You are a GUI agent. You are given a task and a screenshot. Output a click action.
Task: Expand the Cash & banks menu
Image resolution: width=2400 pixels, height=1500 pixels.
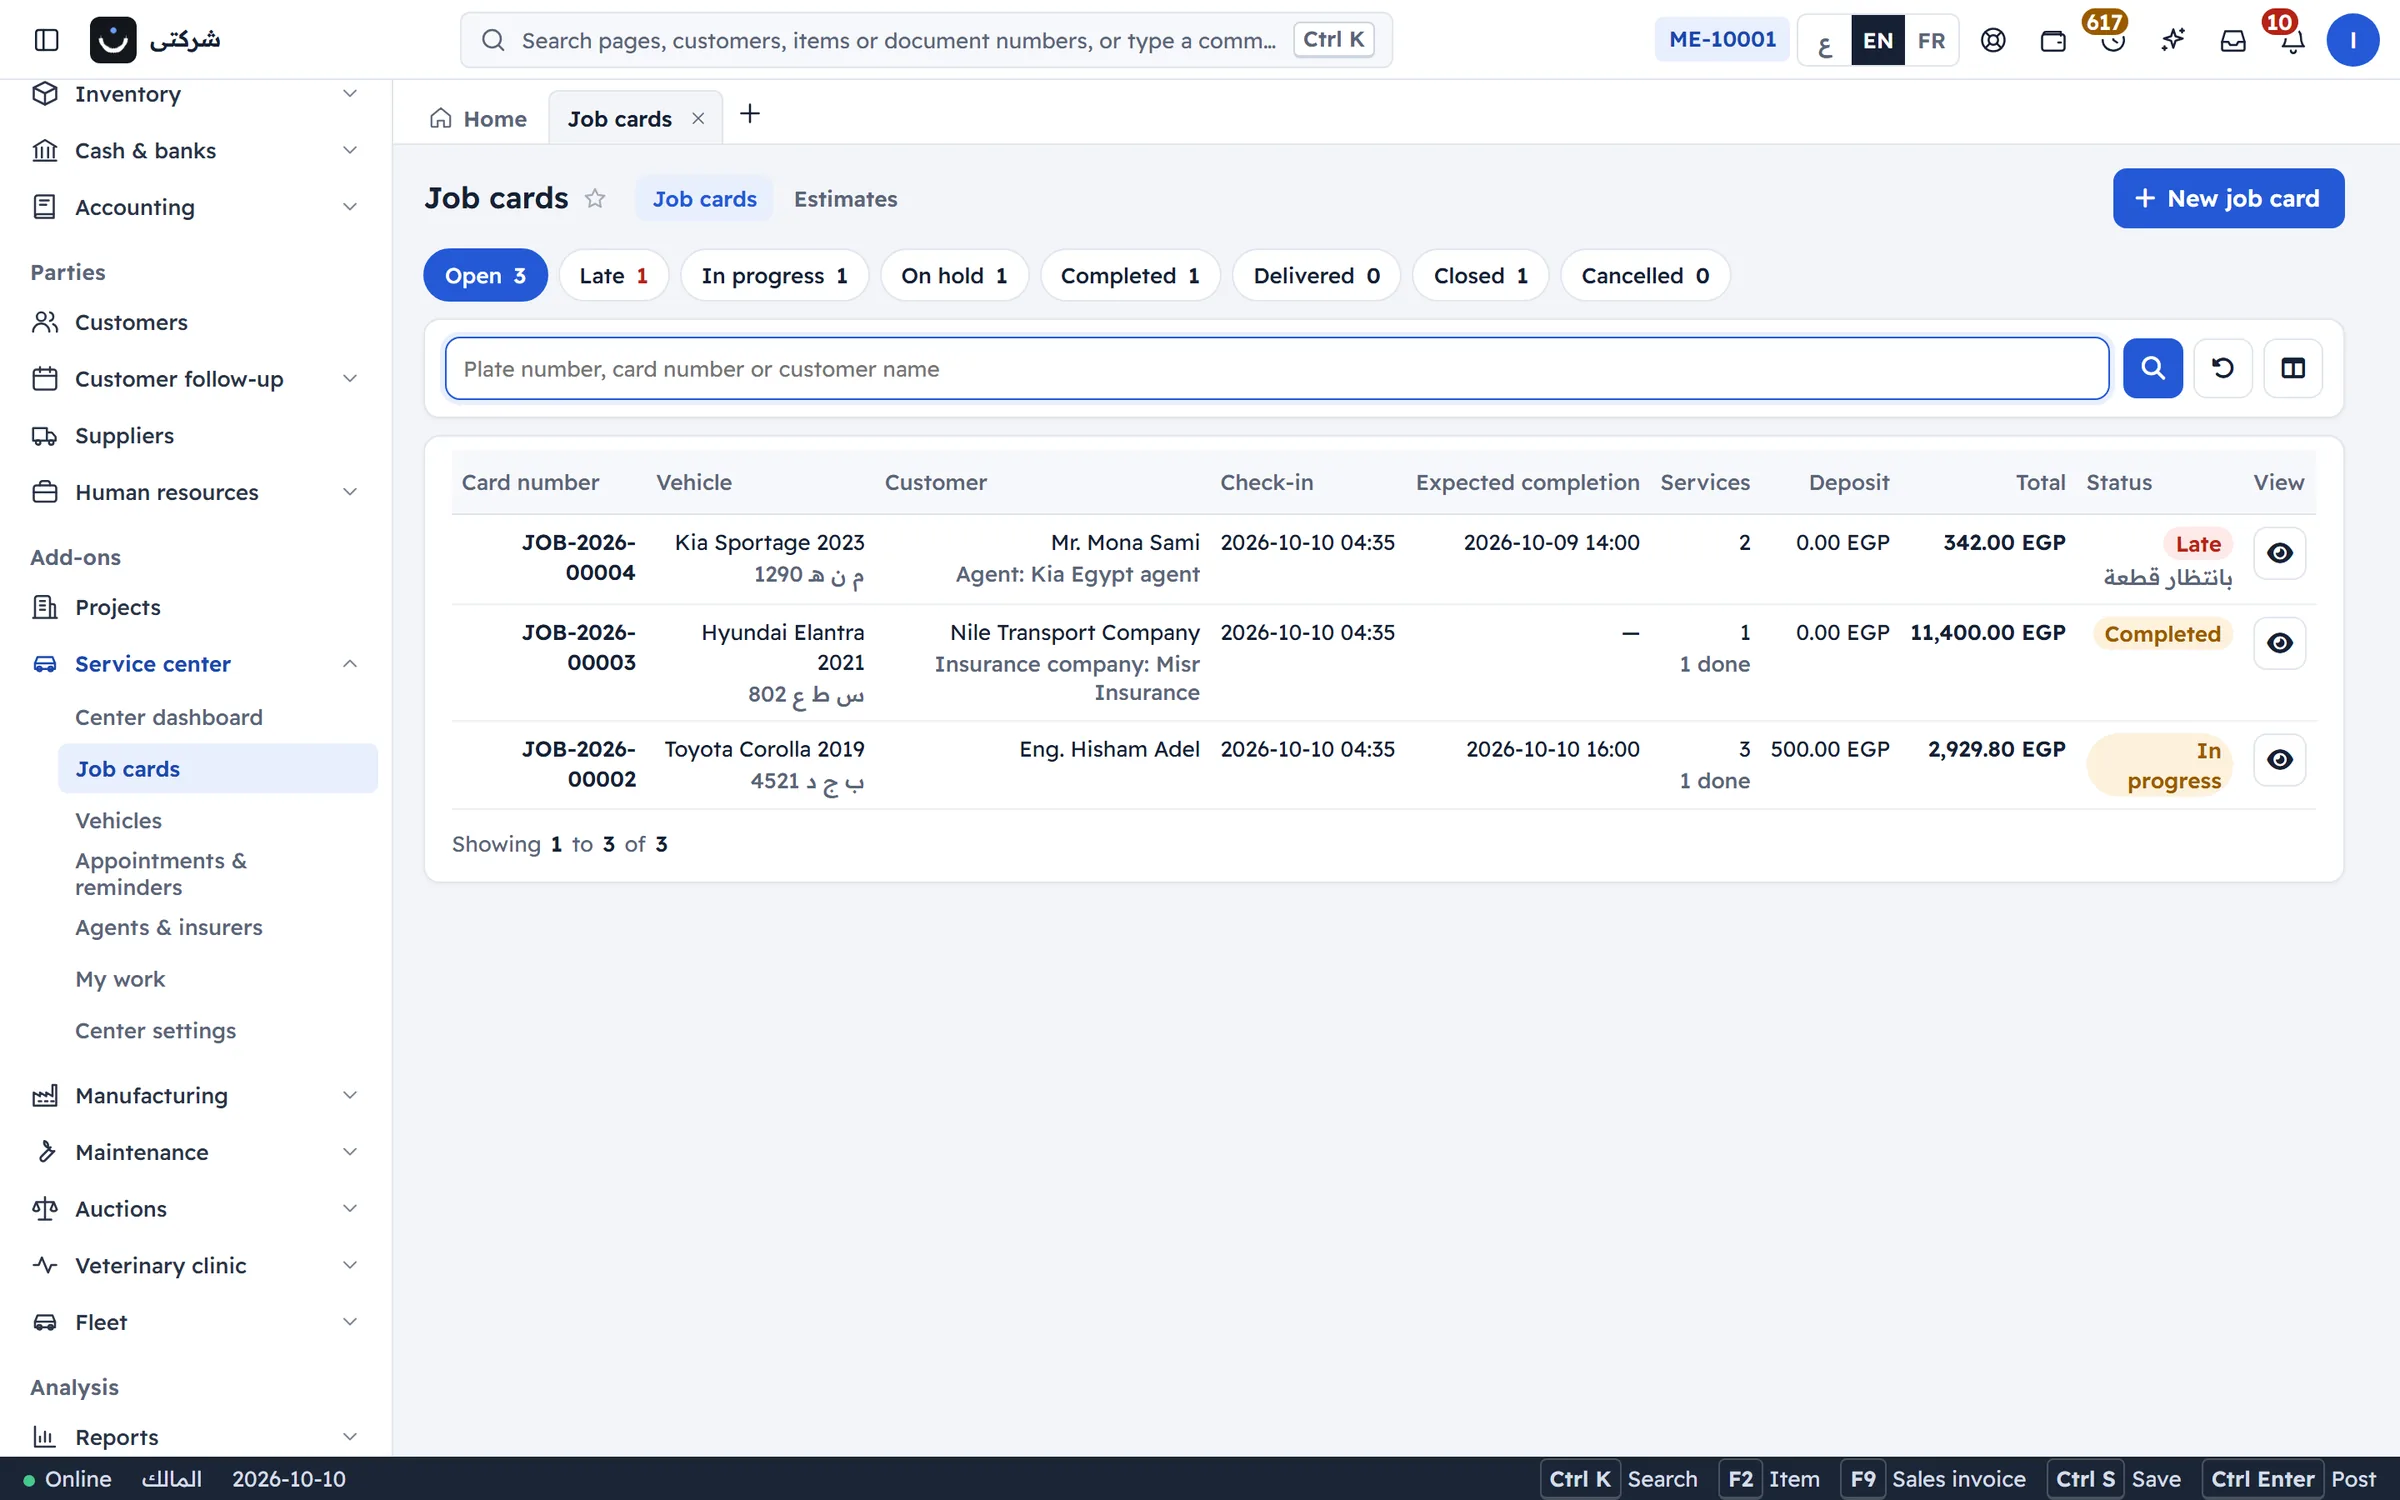[x=196, y=150]
